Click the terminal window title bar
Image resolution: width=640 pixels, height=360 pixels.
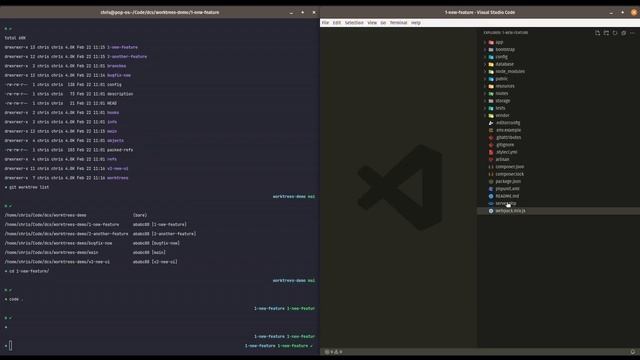point(160,12)
